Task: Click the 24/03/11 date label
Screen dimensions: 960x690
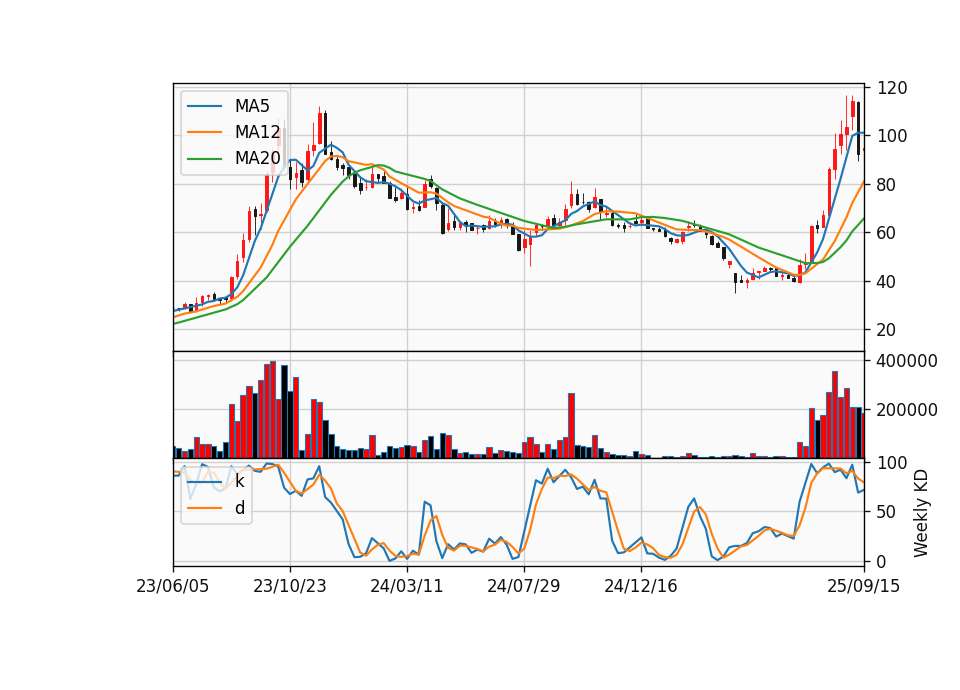Action: (x=407, y=587)
